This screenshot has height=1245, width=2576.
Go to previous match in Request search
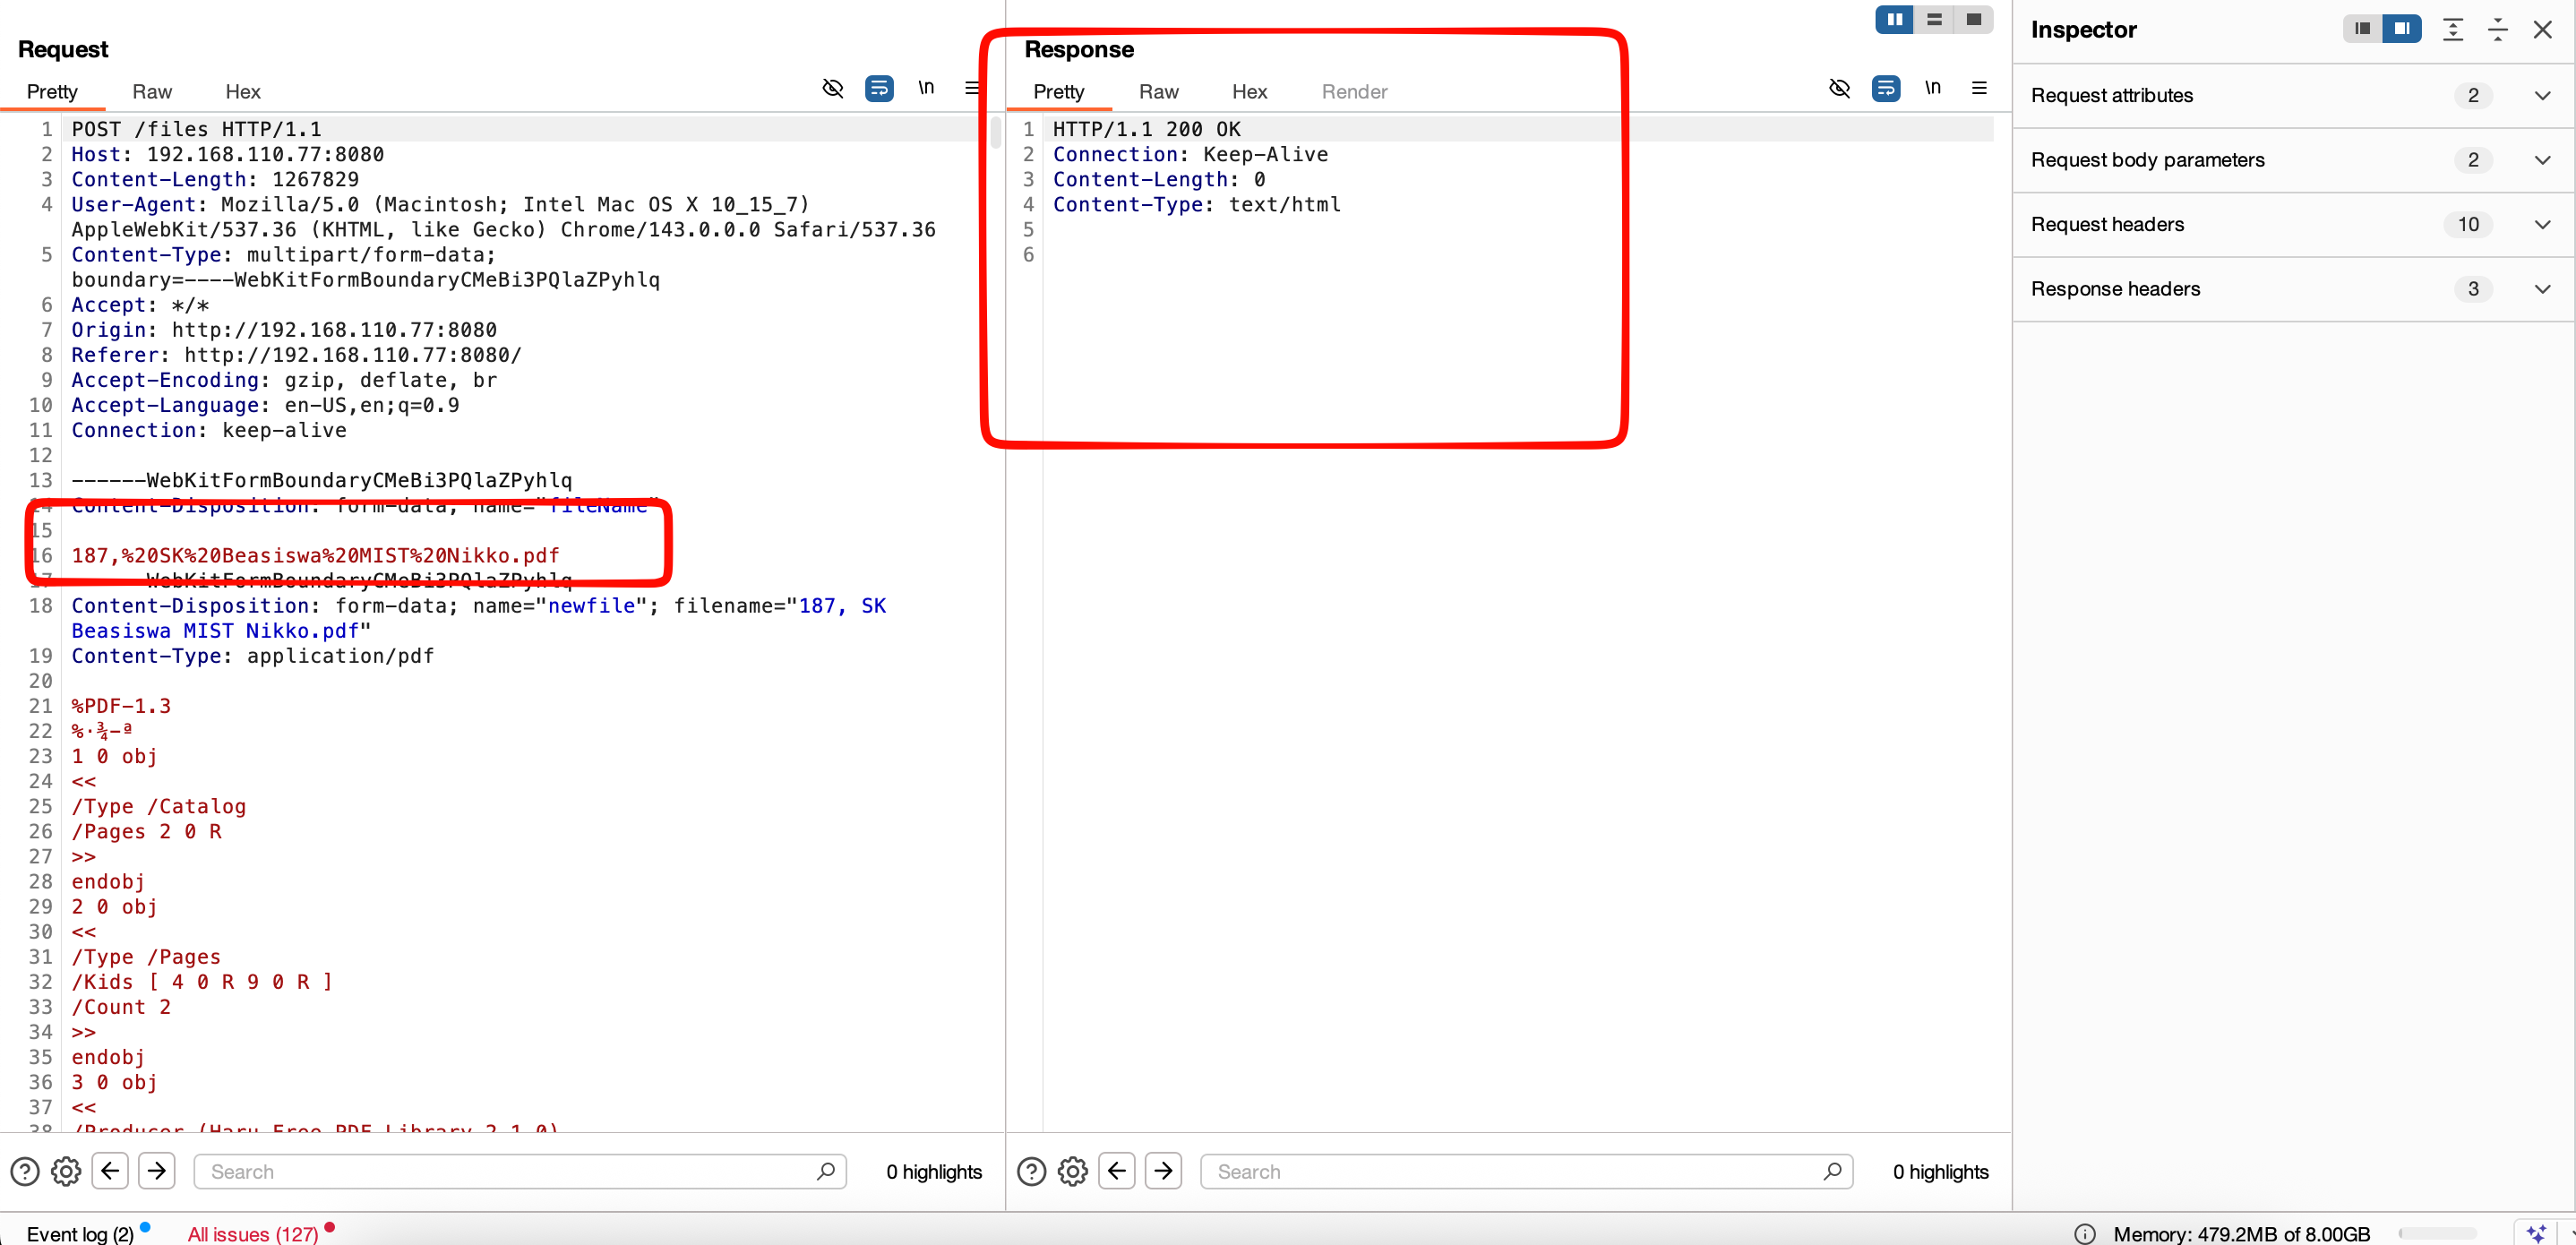pyautogui.click(x=111, y=1171)
